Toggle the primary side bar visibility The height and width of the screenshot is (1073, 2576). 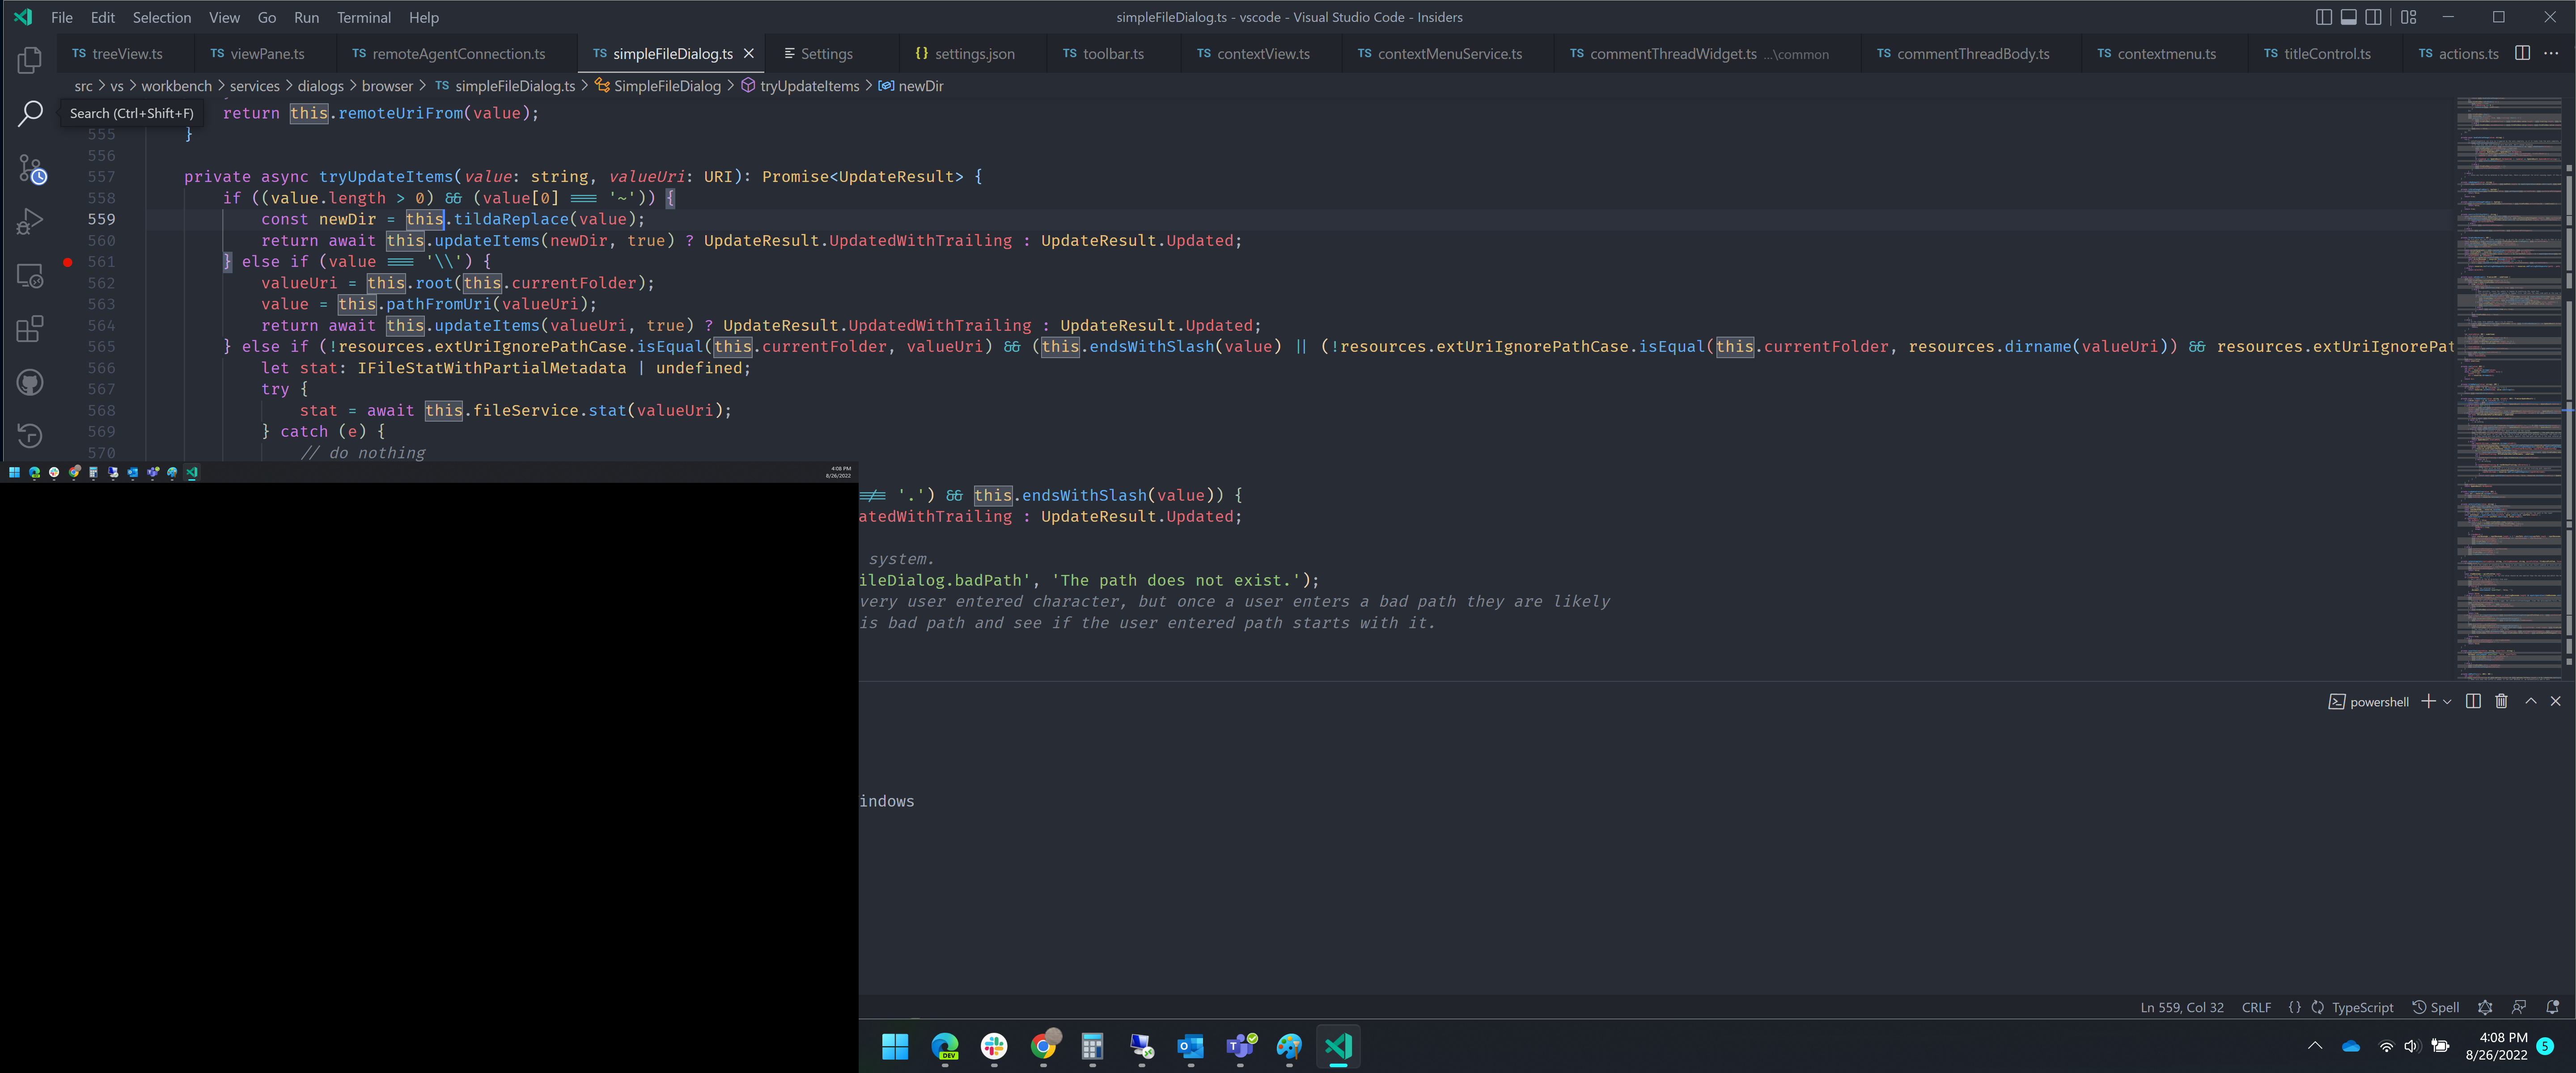click(x=2324, y=17)
